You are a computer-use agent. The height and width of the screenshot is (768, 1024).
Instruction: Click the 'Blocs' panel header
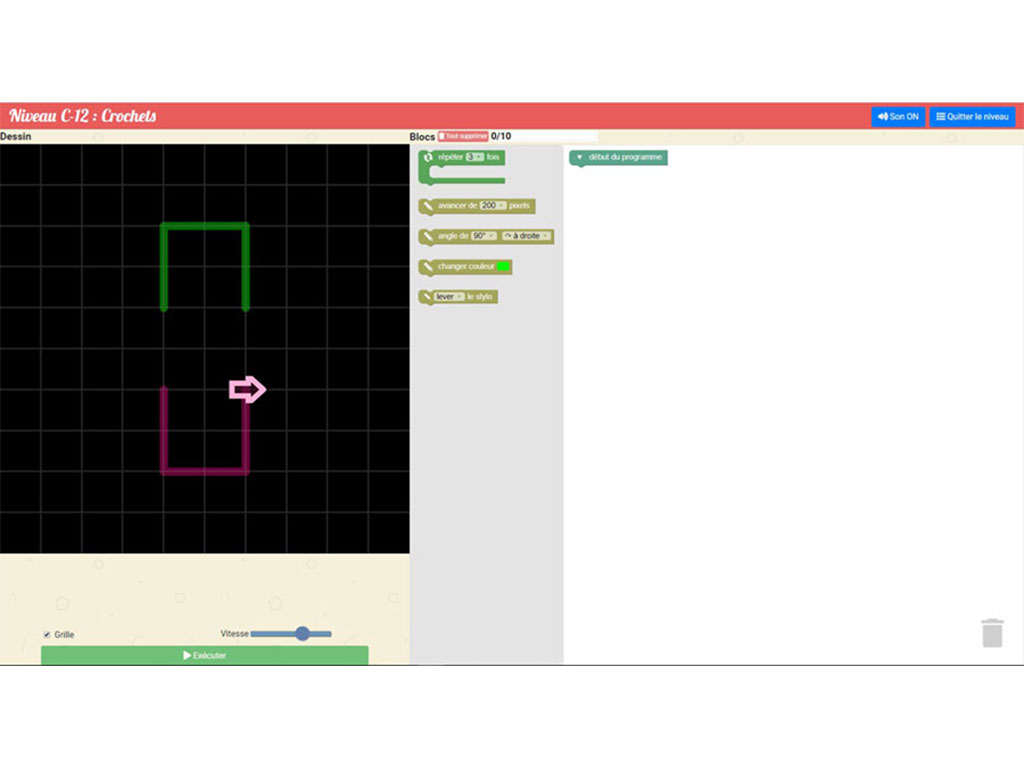[x=419, y=136]
